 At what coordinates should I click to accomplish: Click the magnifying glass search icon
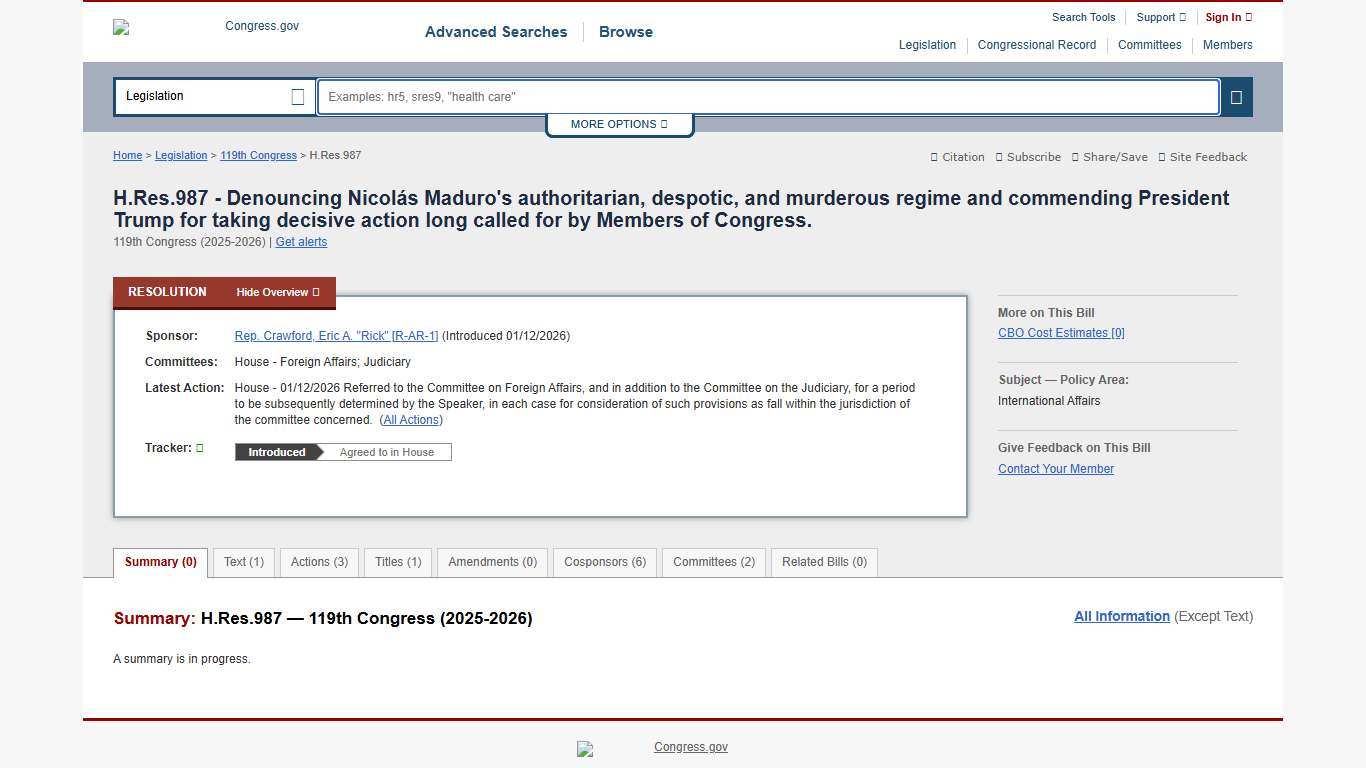(x=1236, y=96)
